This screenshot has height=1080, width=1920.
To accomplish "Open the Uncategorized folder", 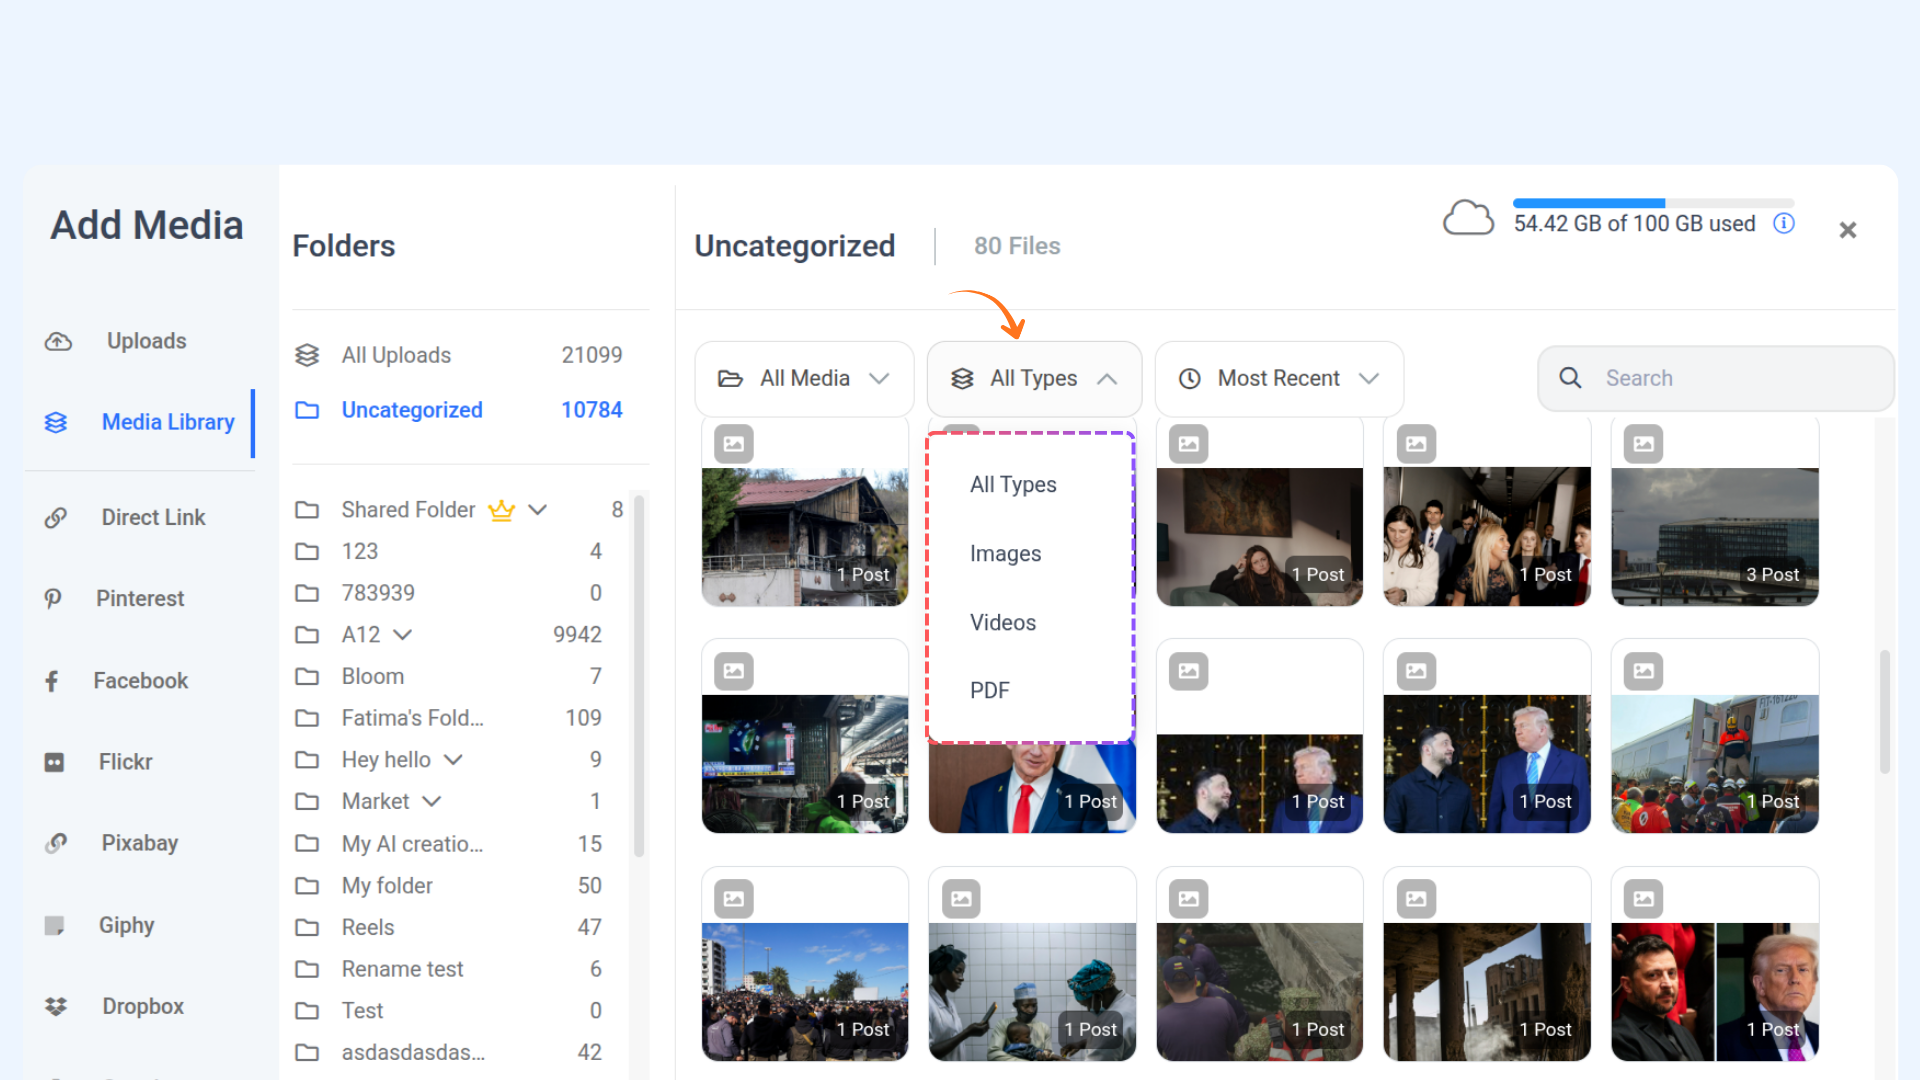I will click(412, 410).
